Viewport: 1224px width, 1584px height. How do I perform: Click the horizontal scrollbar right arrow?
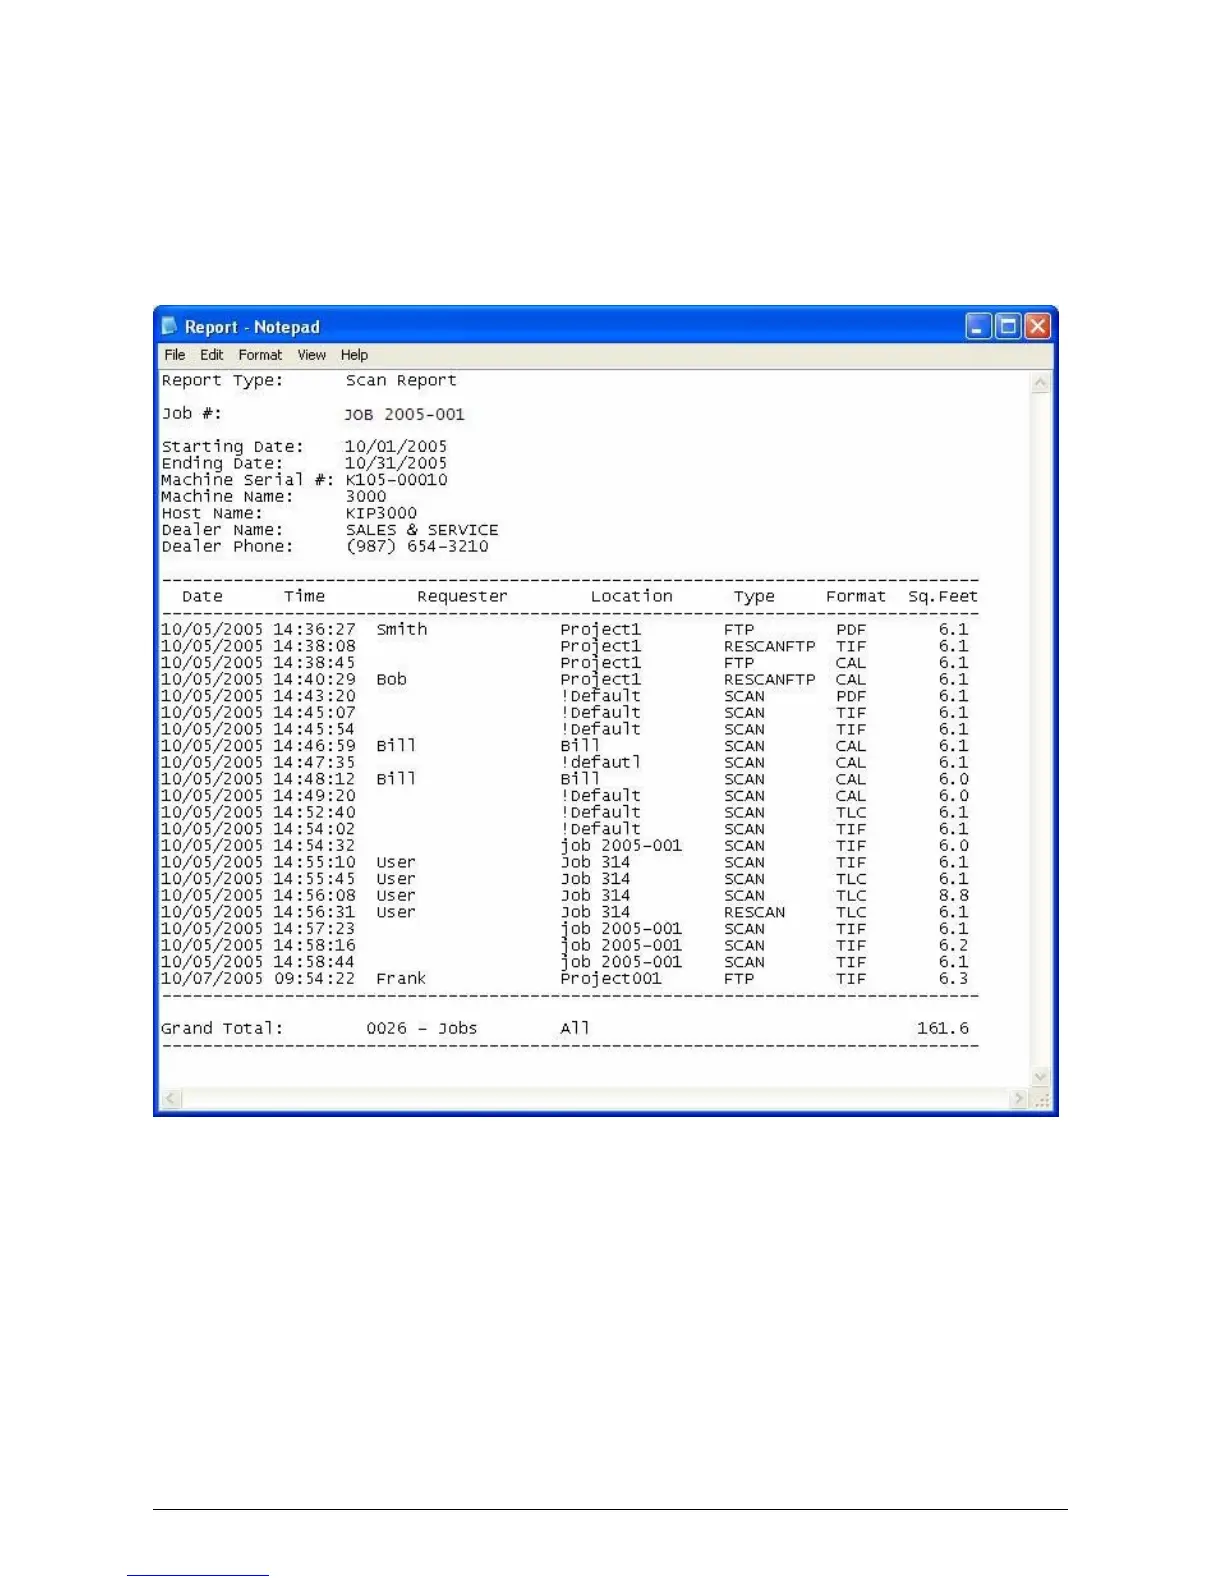(1019, 1099)
